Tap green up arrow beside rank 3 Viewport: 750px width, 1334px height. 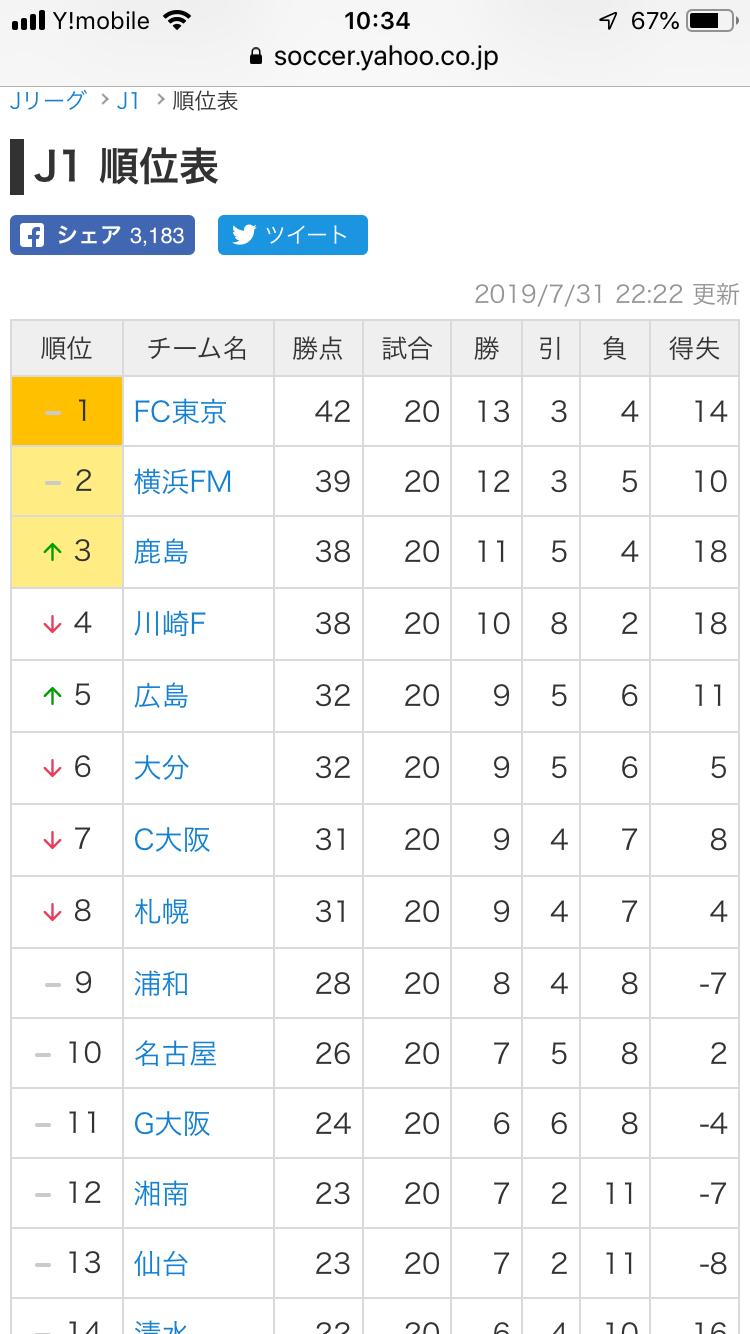pos(52,552)
